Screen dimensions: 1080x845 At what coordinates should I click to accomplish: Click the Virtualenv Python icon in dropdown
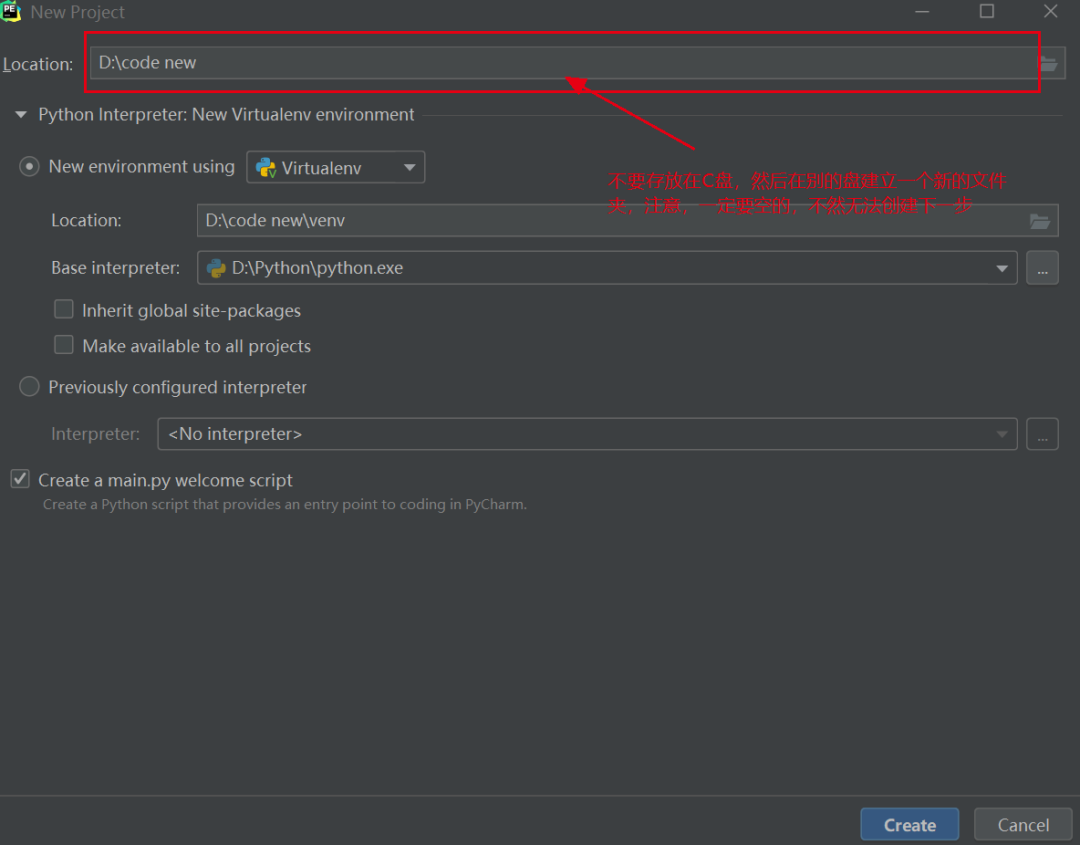(x=266, y=167)
